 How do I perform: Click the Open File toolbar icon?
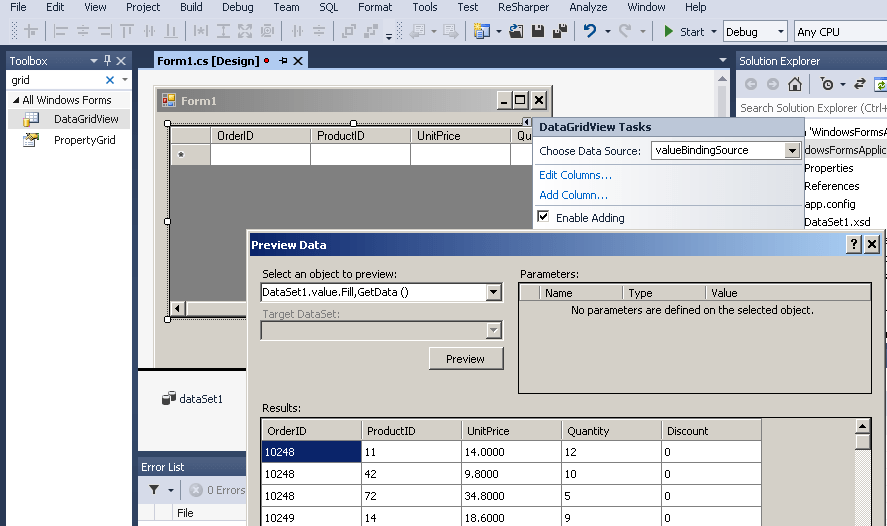(x=516, y=31)
